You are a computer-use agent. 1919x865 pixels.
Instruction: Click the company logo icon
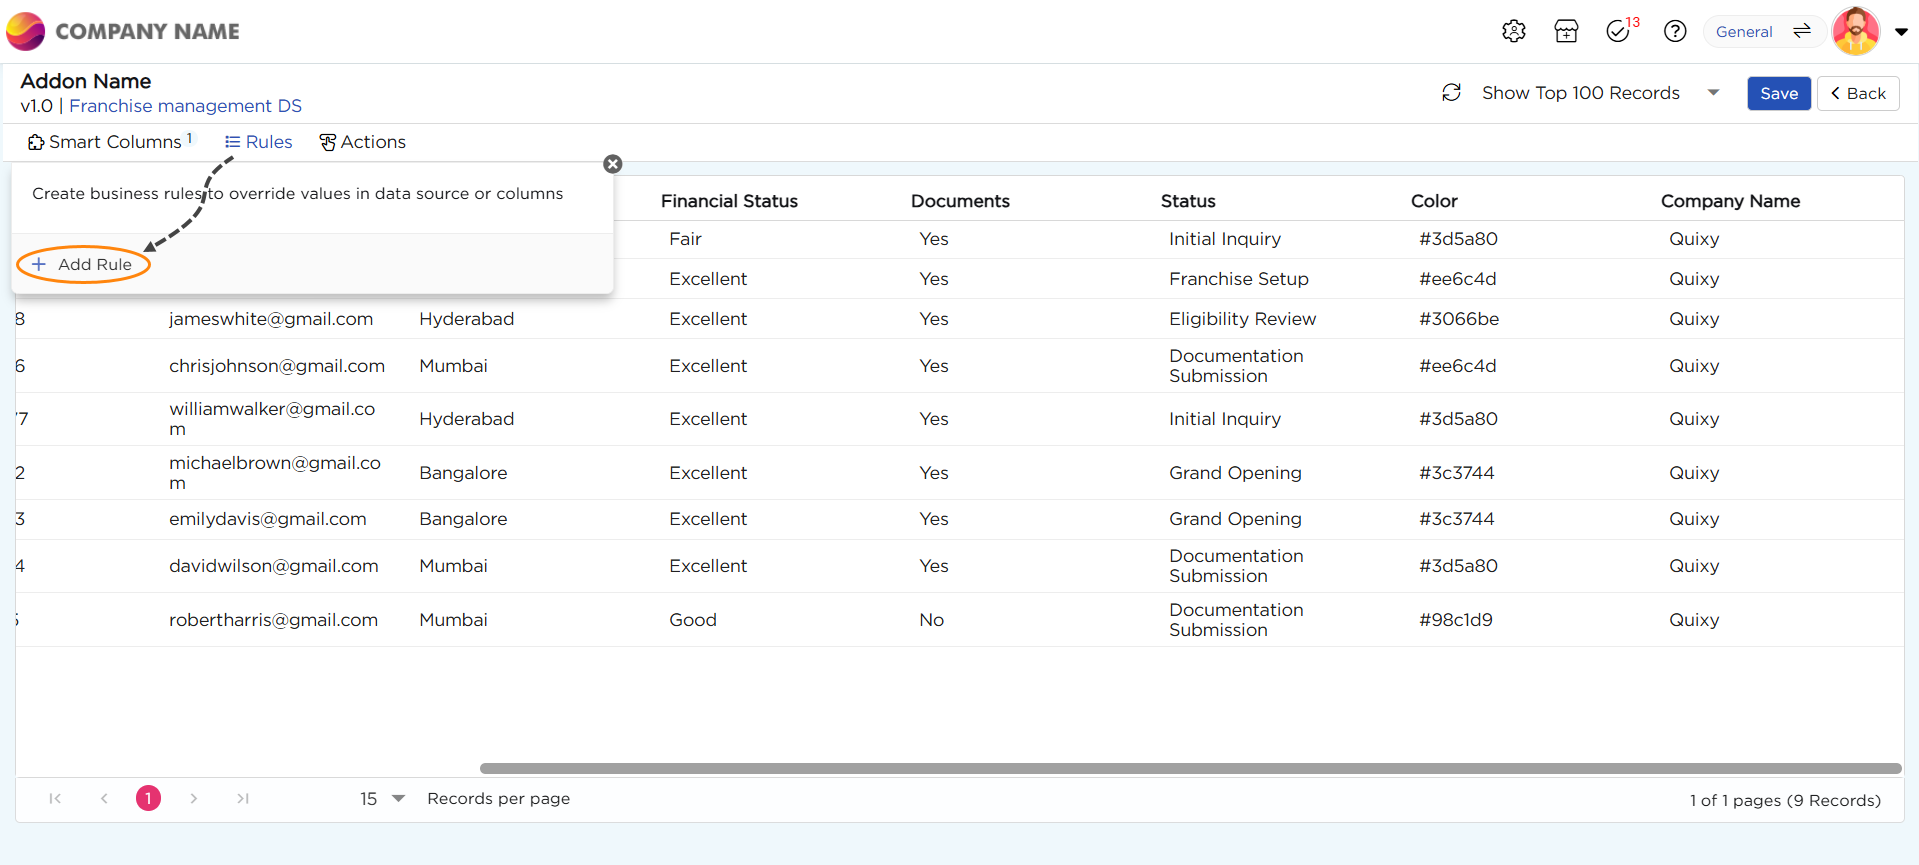coord(26,31)
